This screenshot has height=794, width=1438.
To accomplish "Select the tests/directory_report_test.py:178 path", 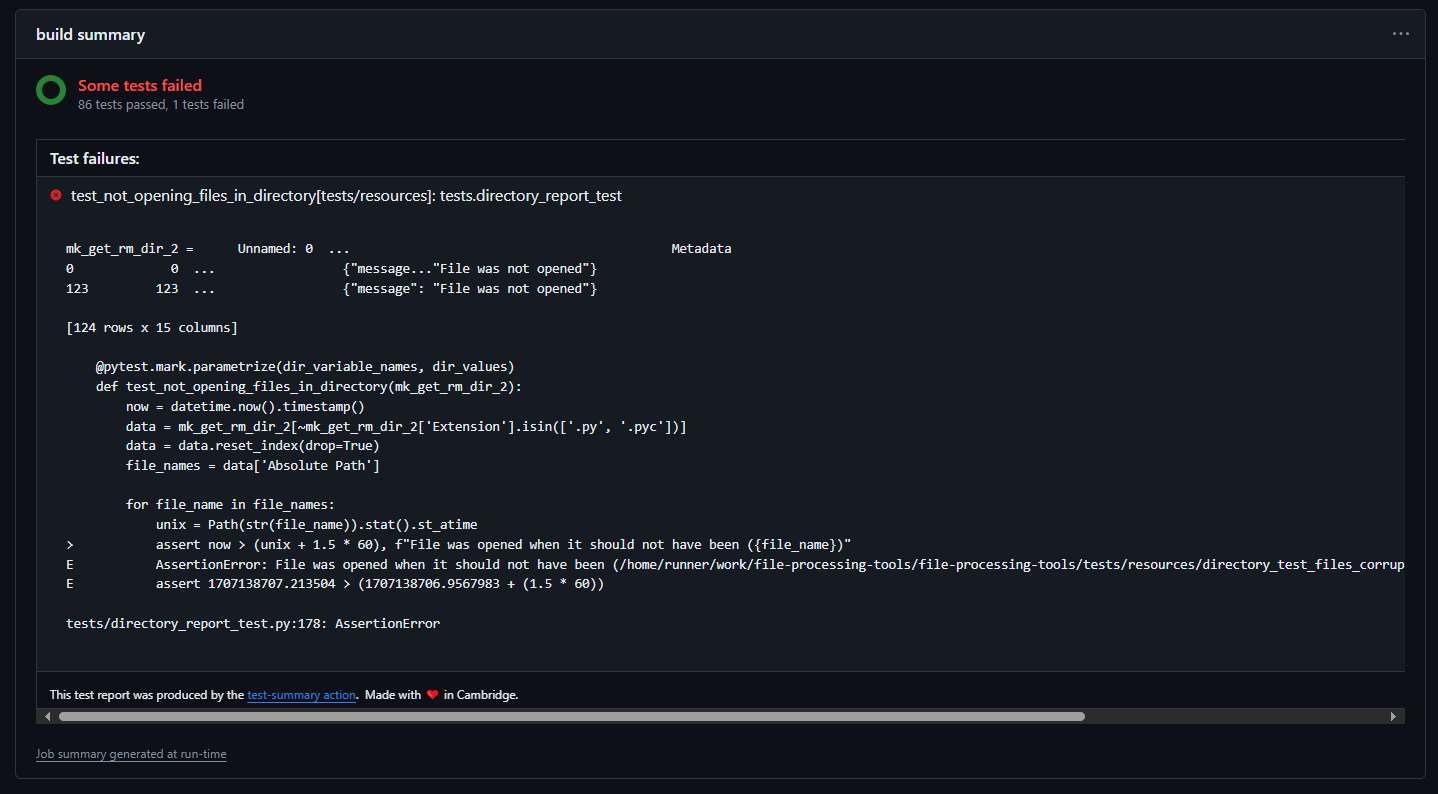I will pos(253,623).
